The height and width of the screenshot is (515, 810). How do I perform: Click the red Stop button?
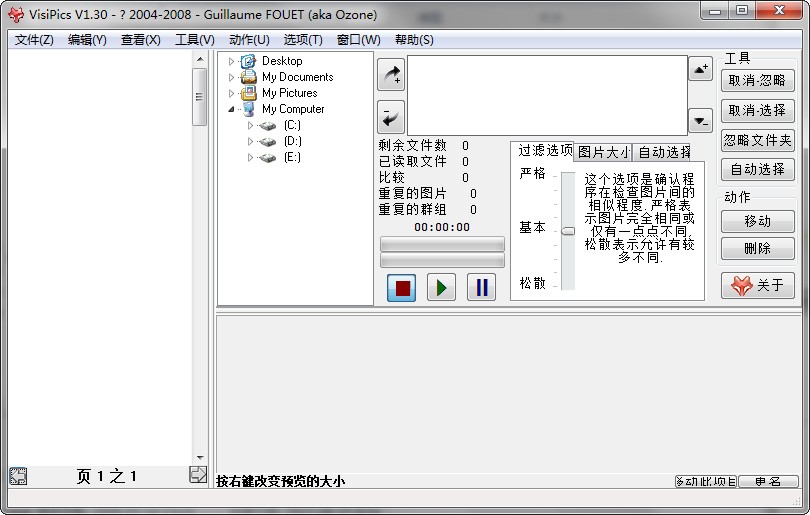click(x=401, y=287)
